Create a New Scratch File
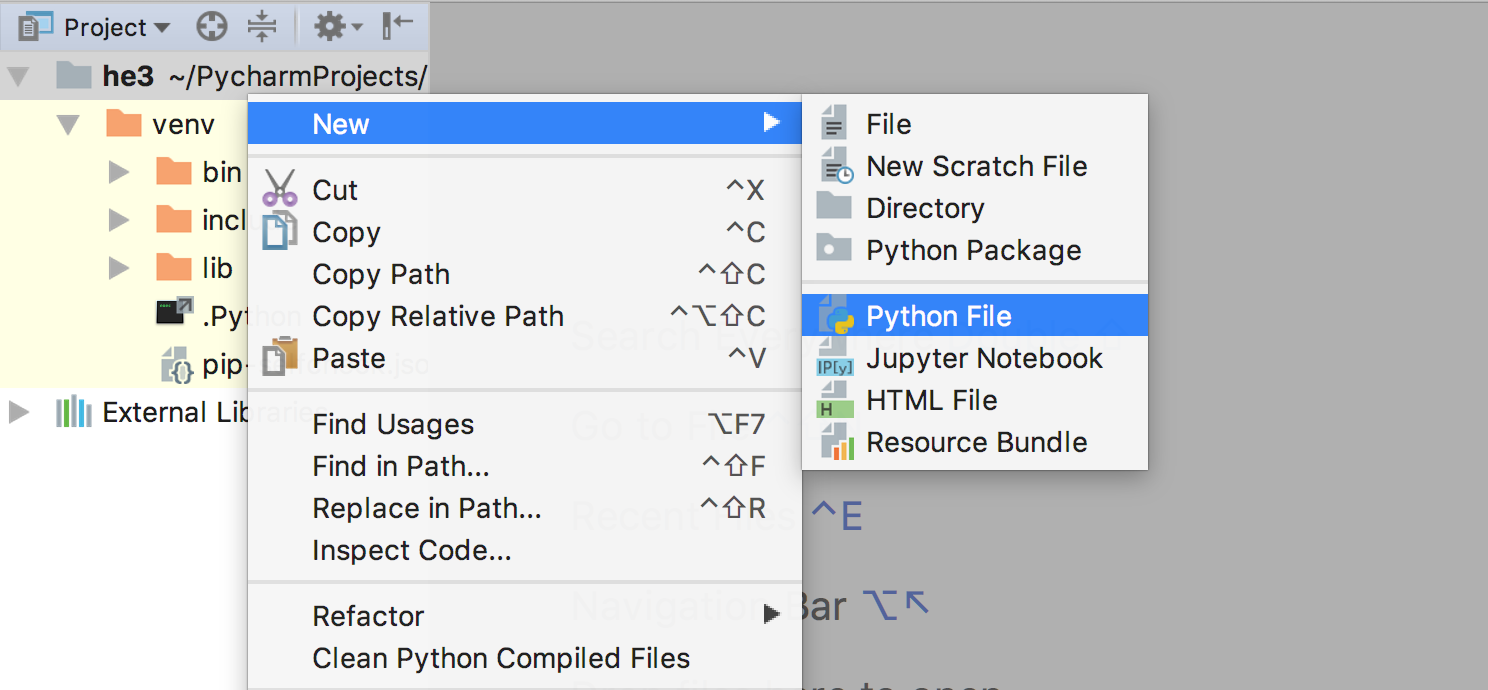The image size is (1488, 690). 975,166
